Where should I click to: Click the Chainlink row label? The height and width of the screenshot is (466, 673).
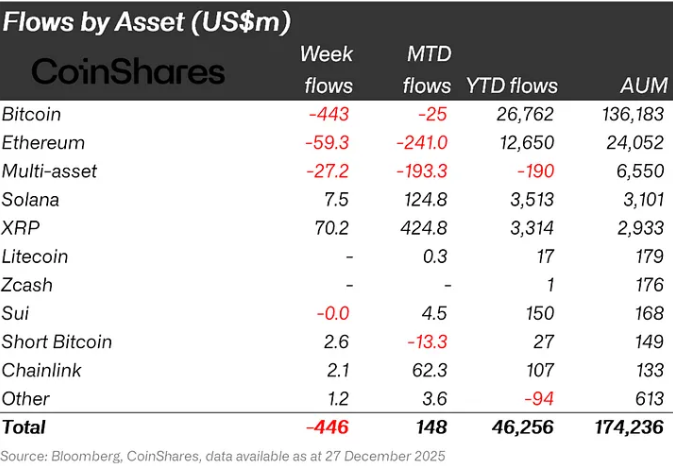click(41, 370)
